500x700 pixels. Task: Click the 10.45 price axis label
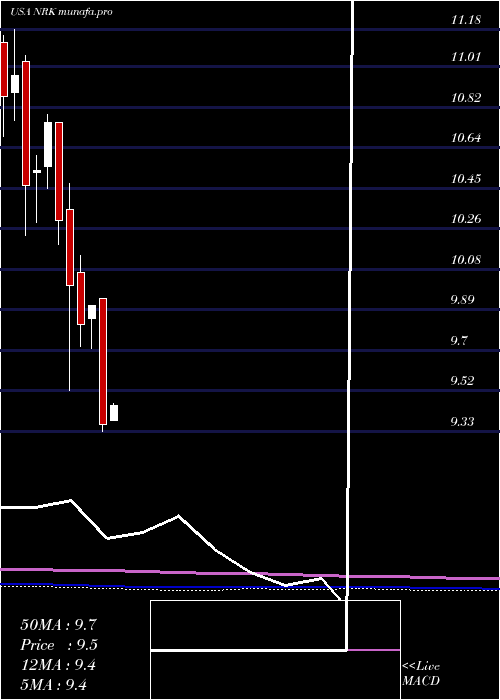pos(466,179)
